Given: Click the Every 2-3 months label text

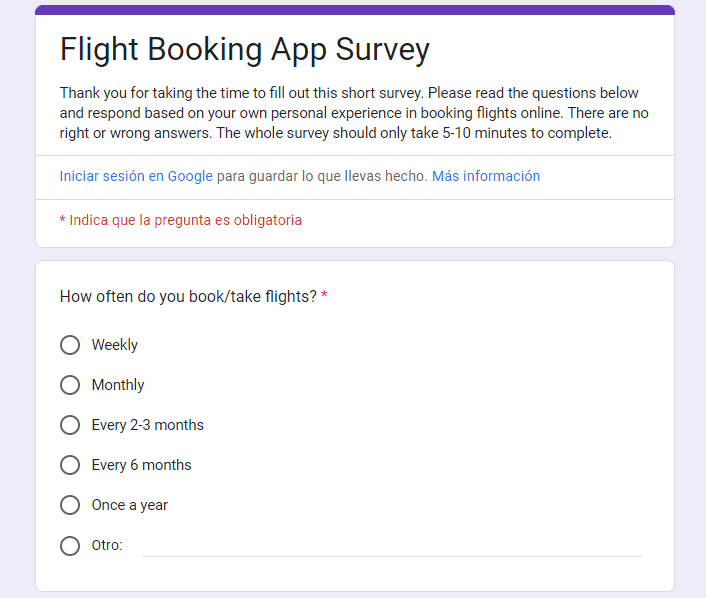Looking at the screenshot, I should click(148, 425).
